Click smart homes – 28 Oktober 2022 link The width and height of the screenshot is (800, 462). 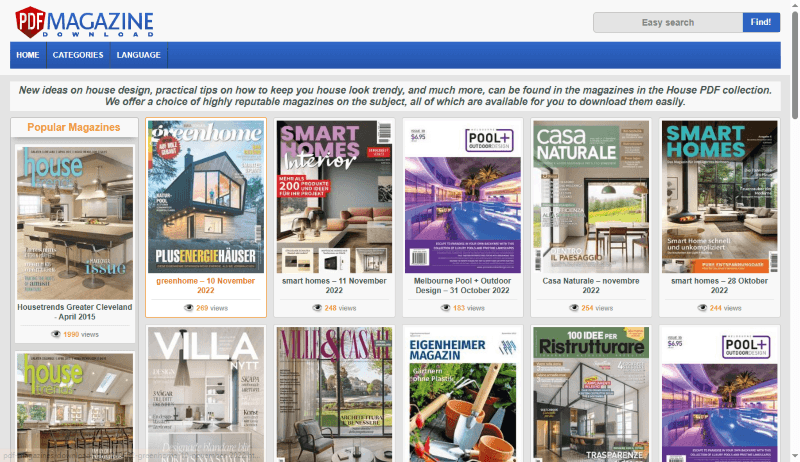[719, 286]
